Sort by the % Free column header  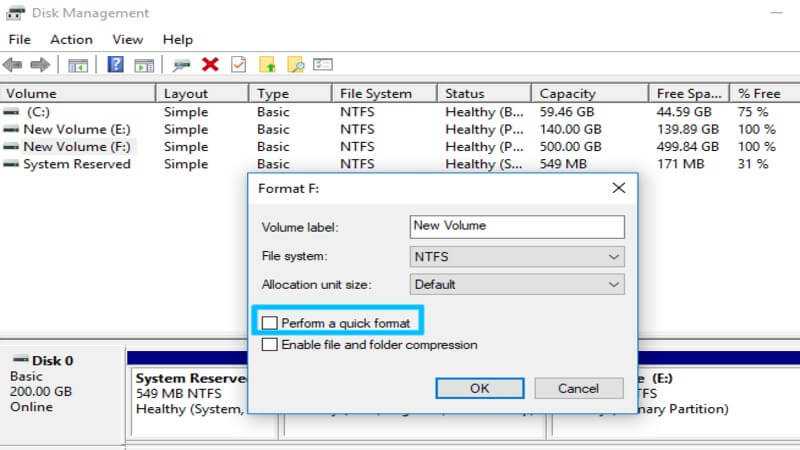pyautogui.click(x=765, y=93)
